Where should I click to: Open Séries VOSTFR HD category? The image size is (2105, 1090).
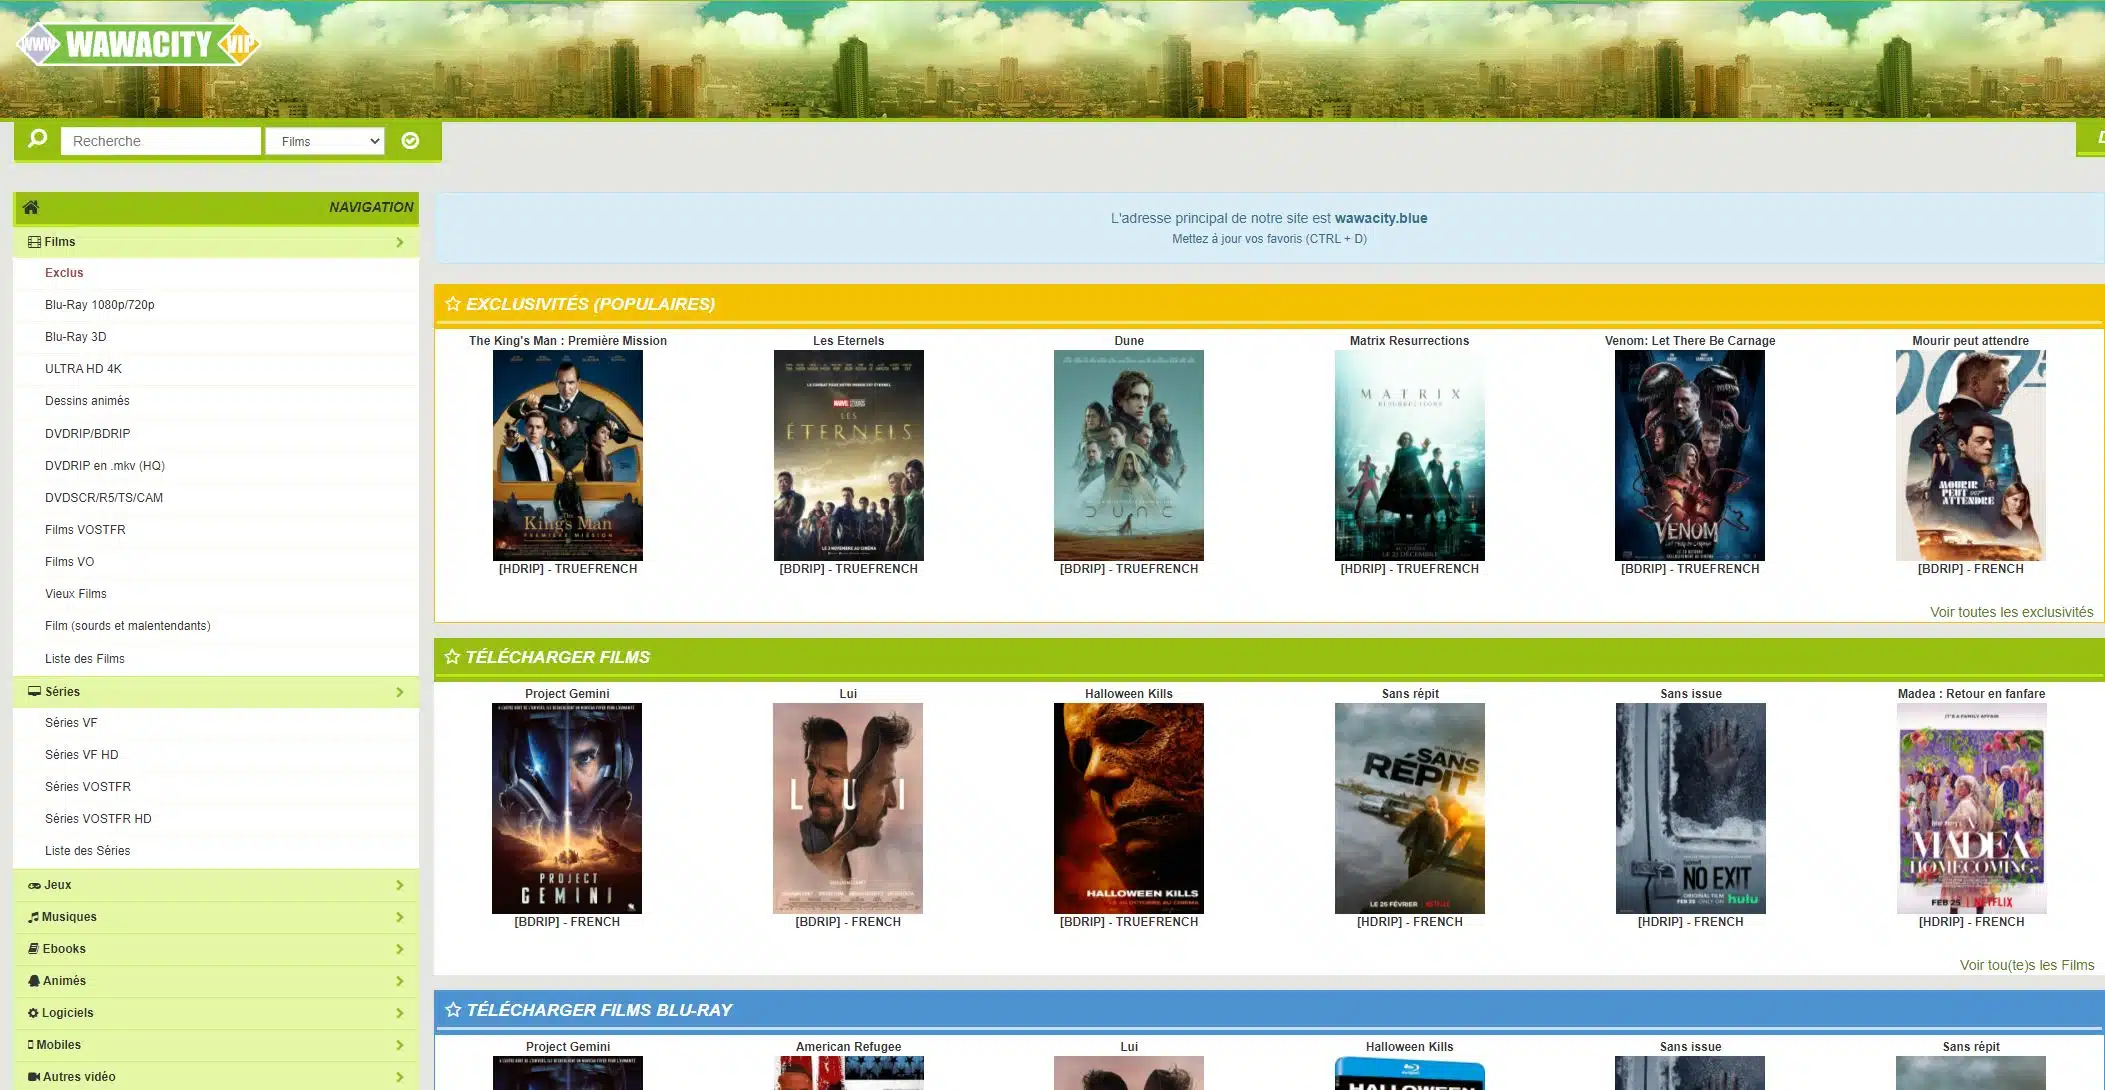[x=98, y=819]
